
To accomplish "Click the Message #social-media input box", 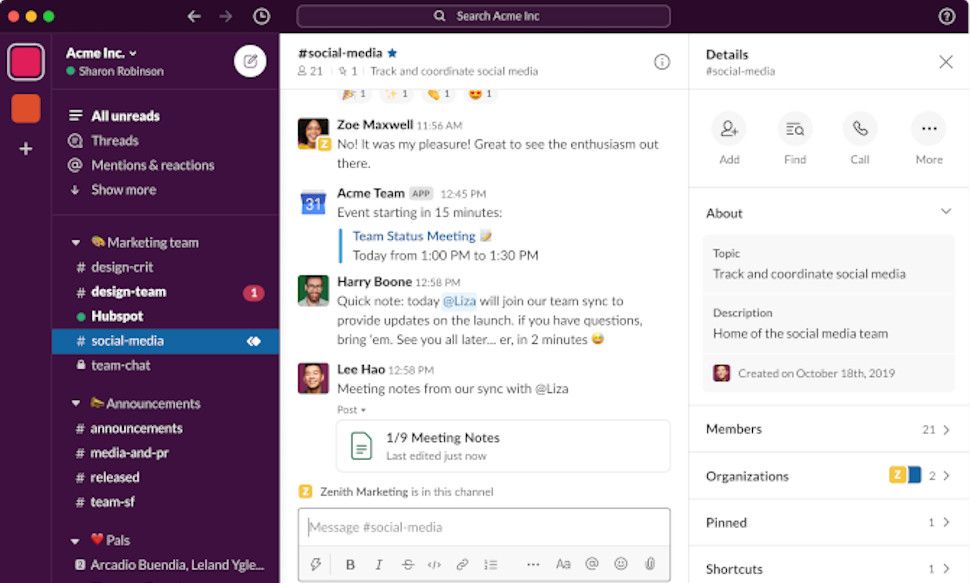I will click(484, 527).
